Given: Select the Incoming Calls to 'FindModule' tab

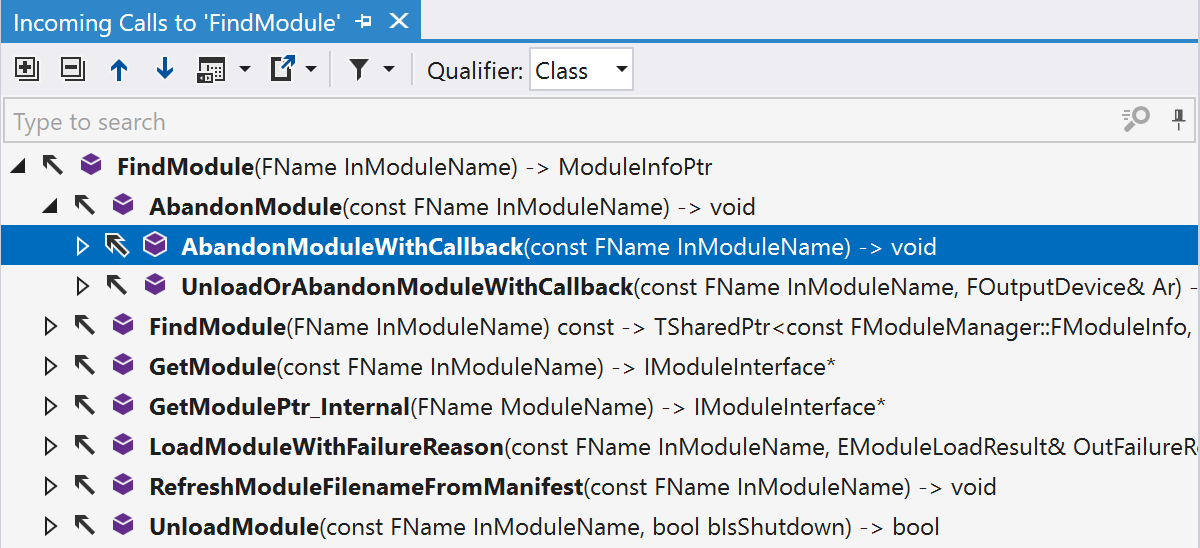Looking at the screenshot, I should pyautogui.click(x=177, y=21).
